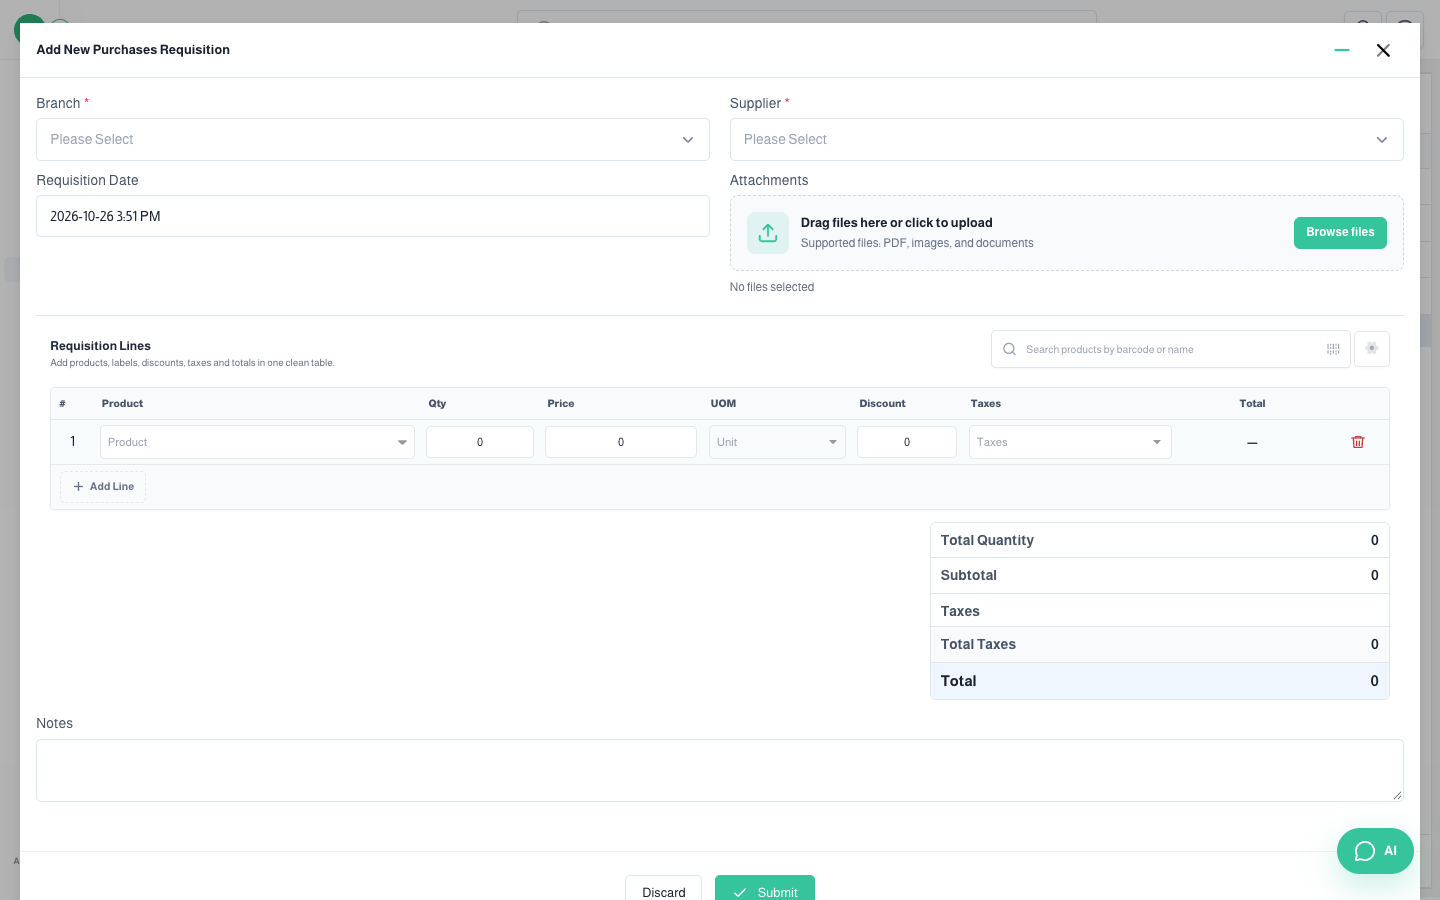Click the product search box
The width and height of the screenshot is (1440, 900).
tap(1171, 349)
